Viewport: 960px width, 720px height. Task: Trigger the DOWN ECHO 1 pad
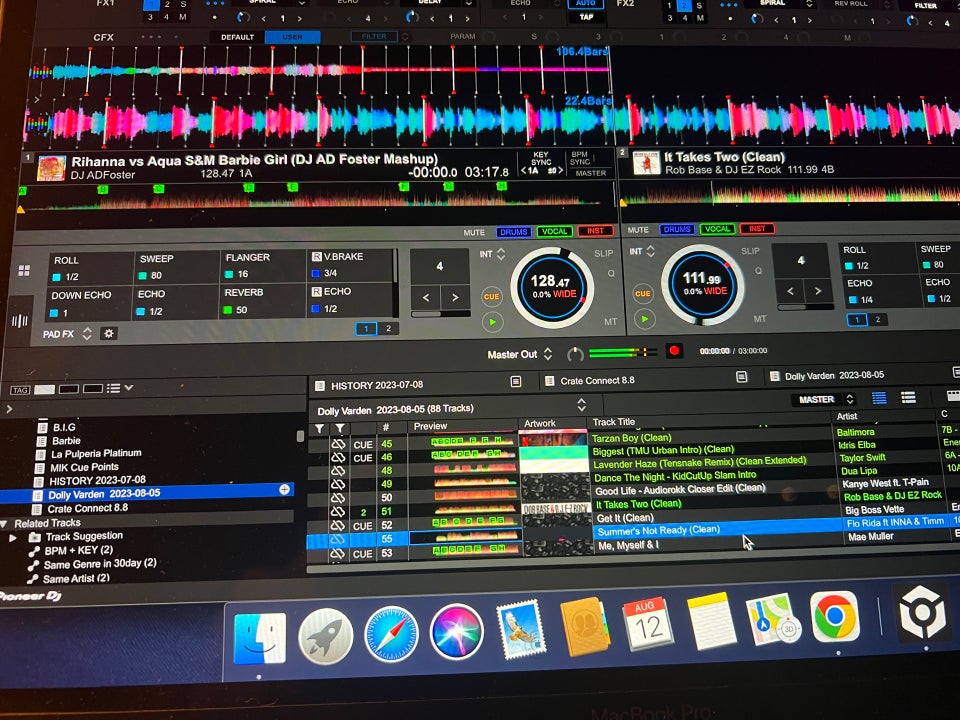89,304
